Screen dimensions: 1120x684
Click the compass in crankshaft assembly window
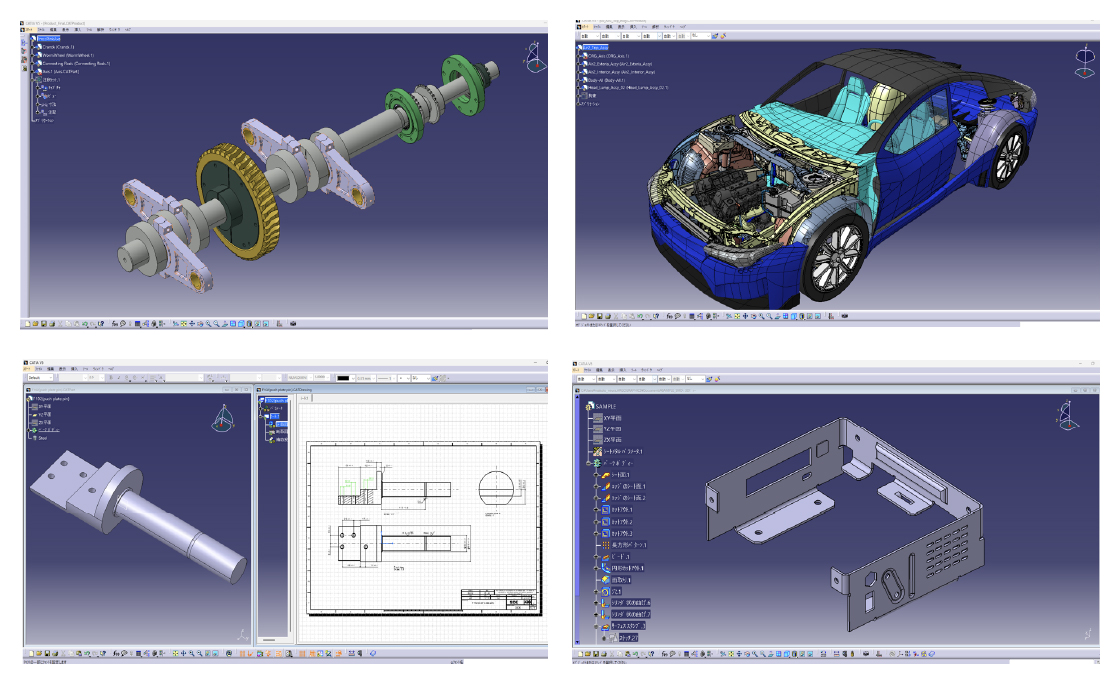tap(536, 57)
